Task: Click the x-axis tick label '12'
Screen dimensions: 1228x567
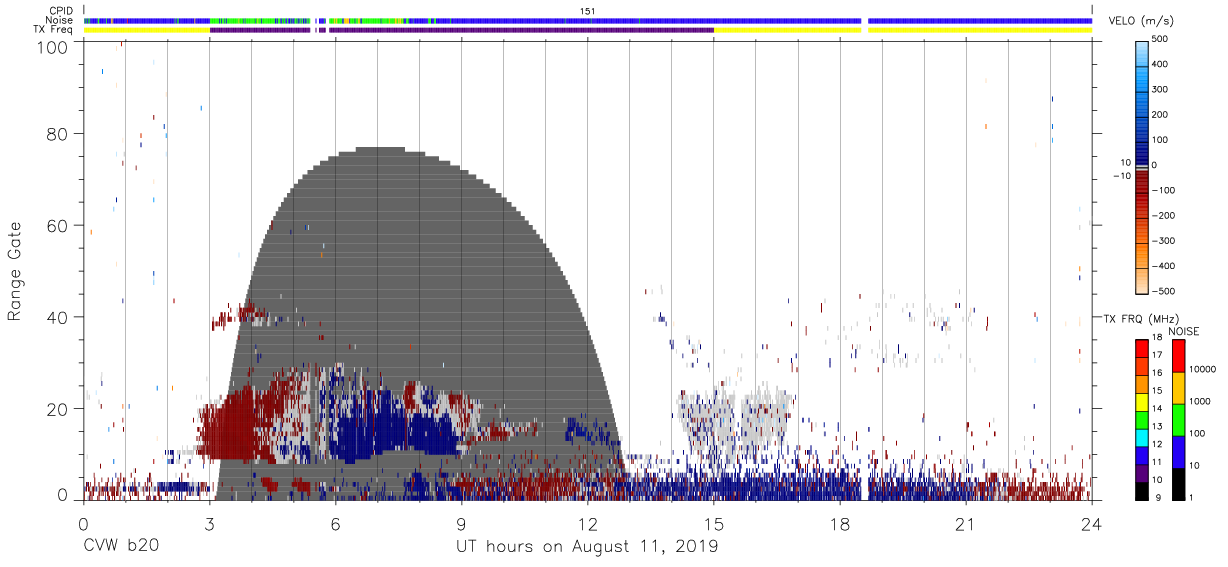Action: 587,523
